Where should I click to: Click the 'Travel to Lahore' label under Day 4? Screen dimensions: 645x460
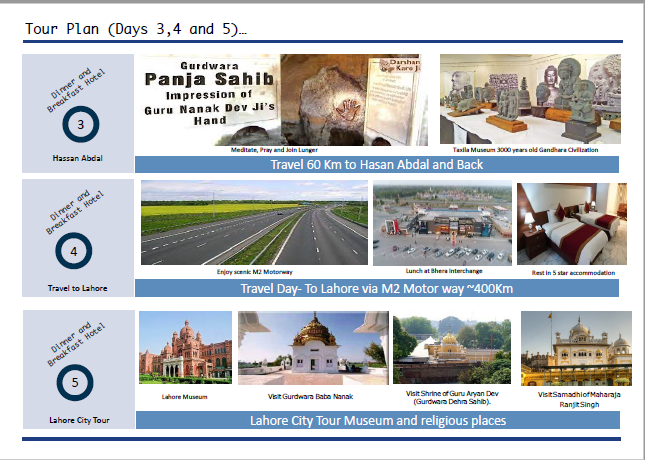tap(77, 288)
